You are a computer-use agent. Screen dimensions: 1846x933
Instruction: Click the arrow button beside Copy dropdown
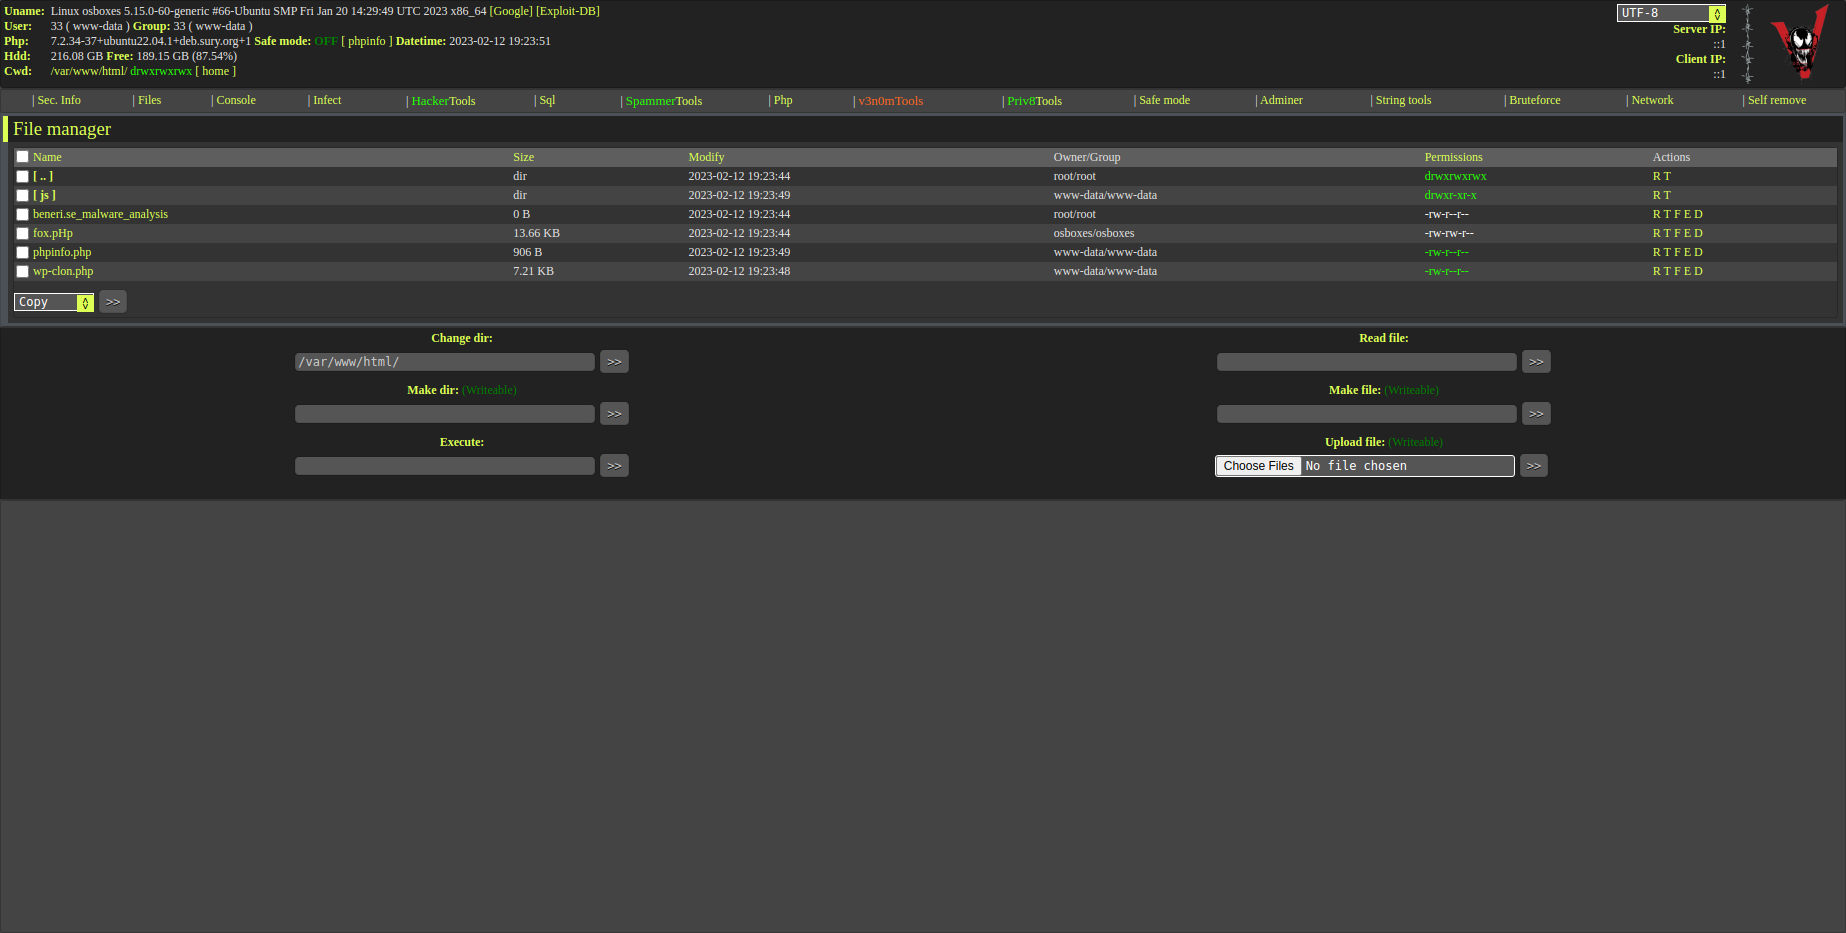113,302
